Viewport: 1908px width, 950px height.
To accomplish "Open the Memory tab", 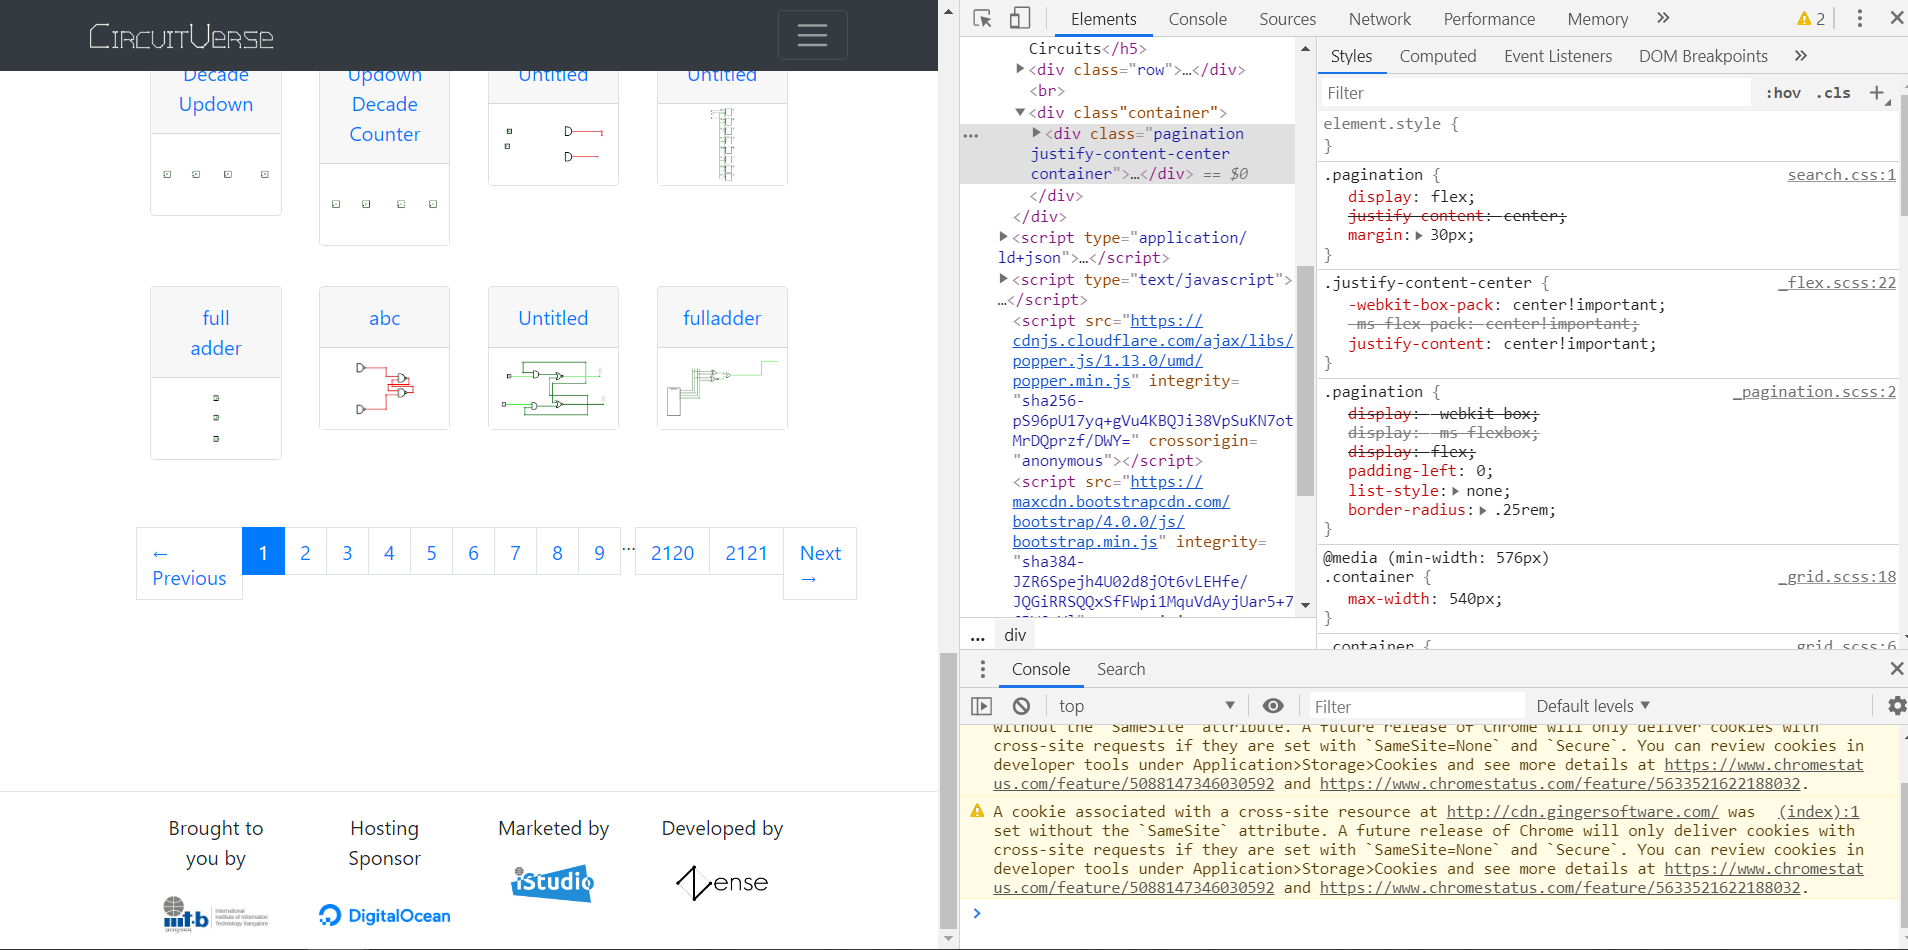I will tap(1597, 19).
